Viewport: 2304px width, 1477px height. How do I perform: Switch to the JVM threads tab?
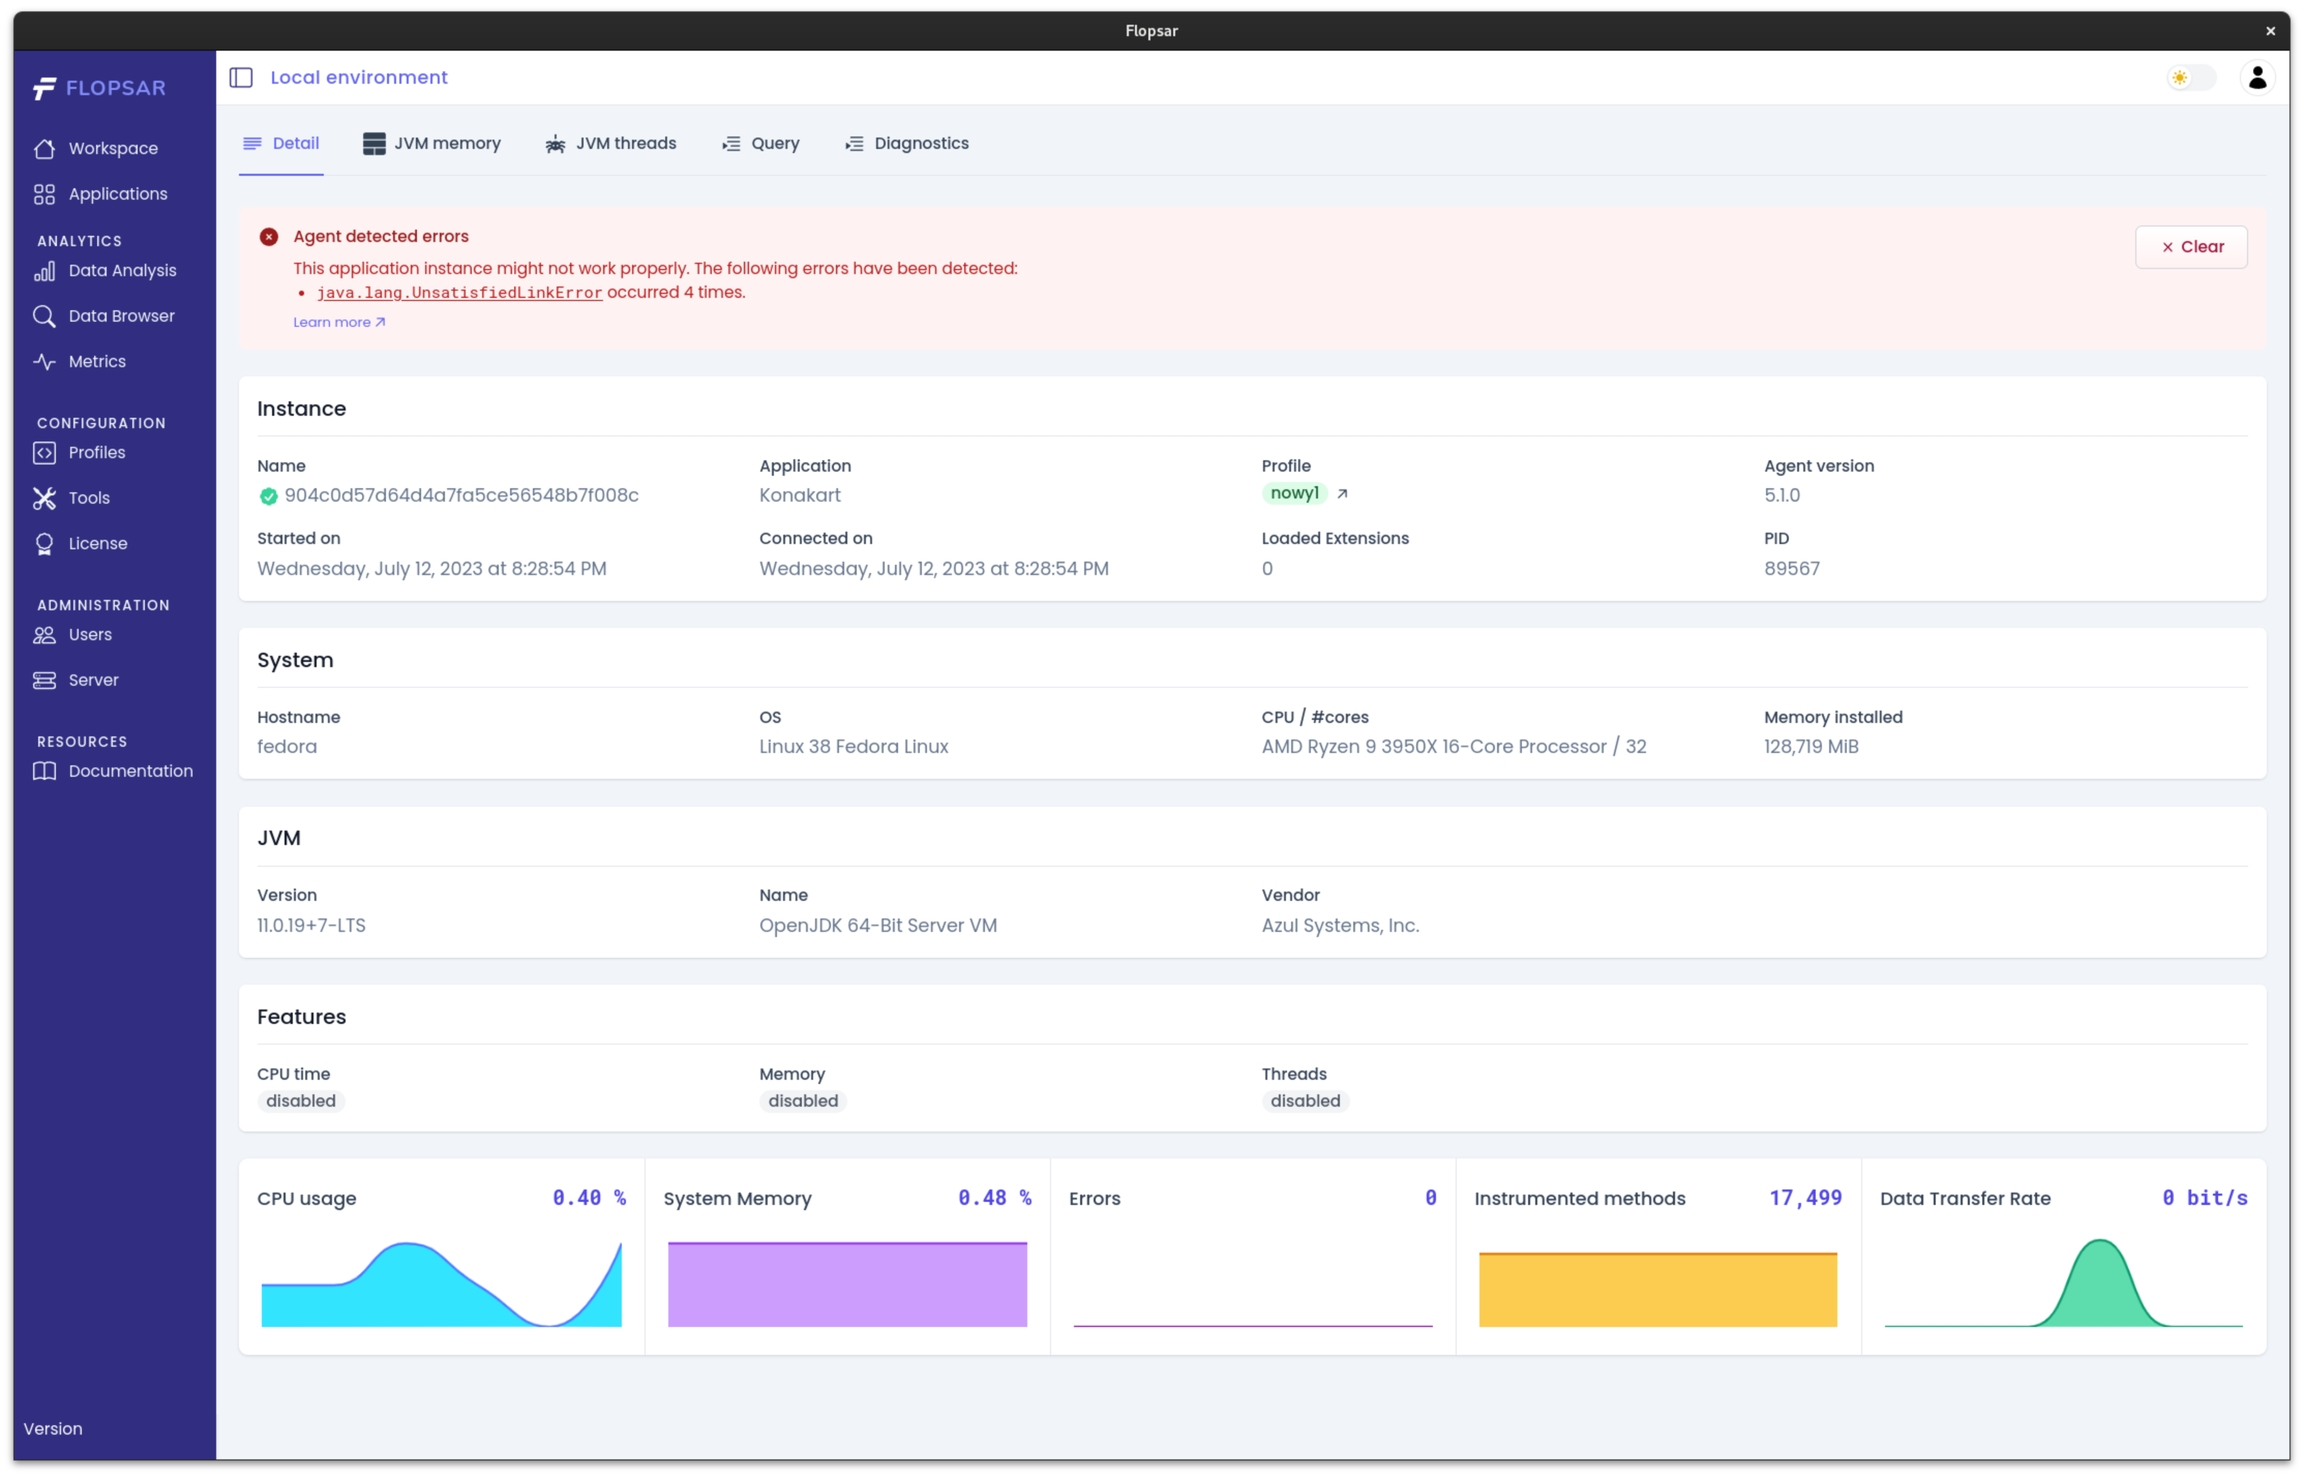611,144
